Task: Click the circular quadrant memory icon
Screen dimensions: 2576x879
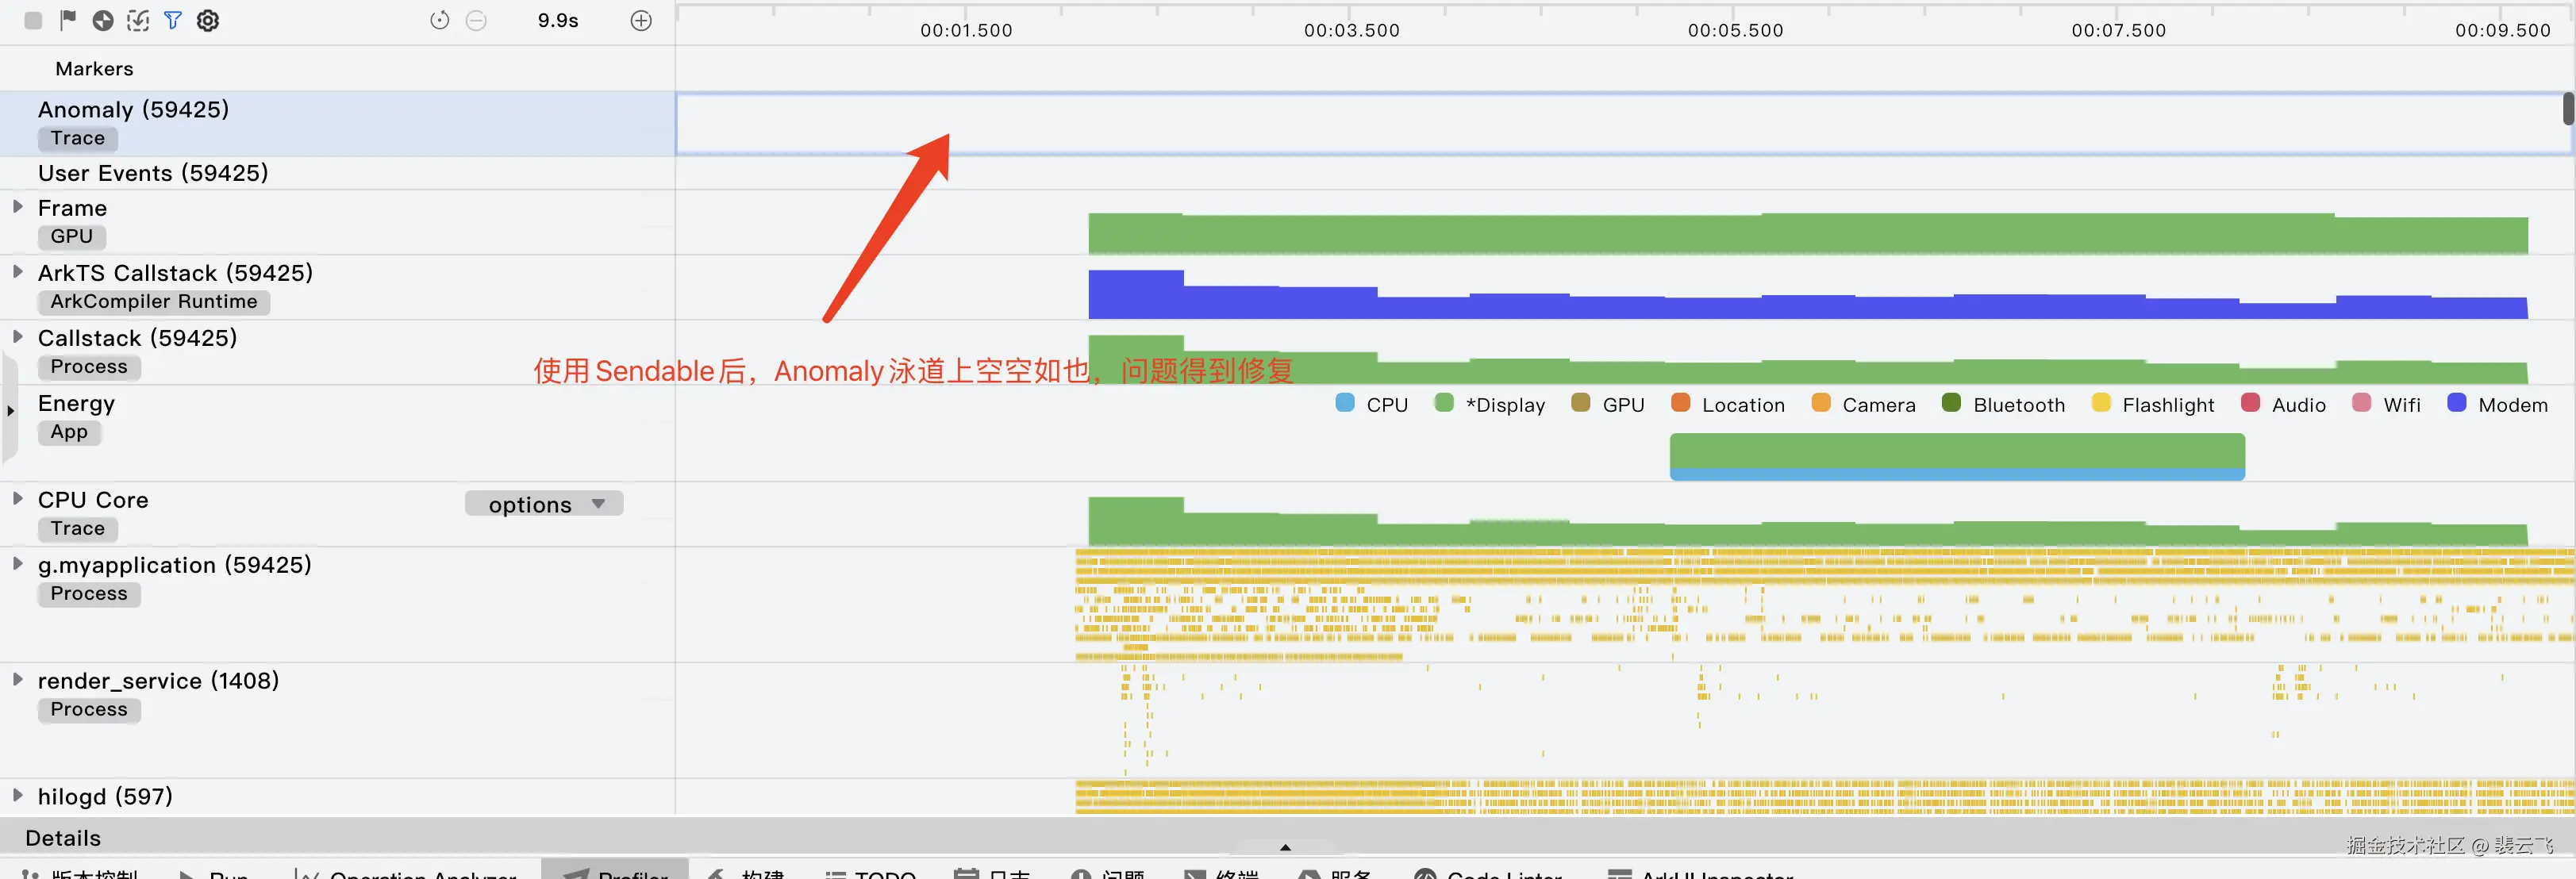Action: click(x=103, y=21)
